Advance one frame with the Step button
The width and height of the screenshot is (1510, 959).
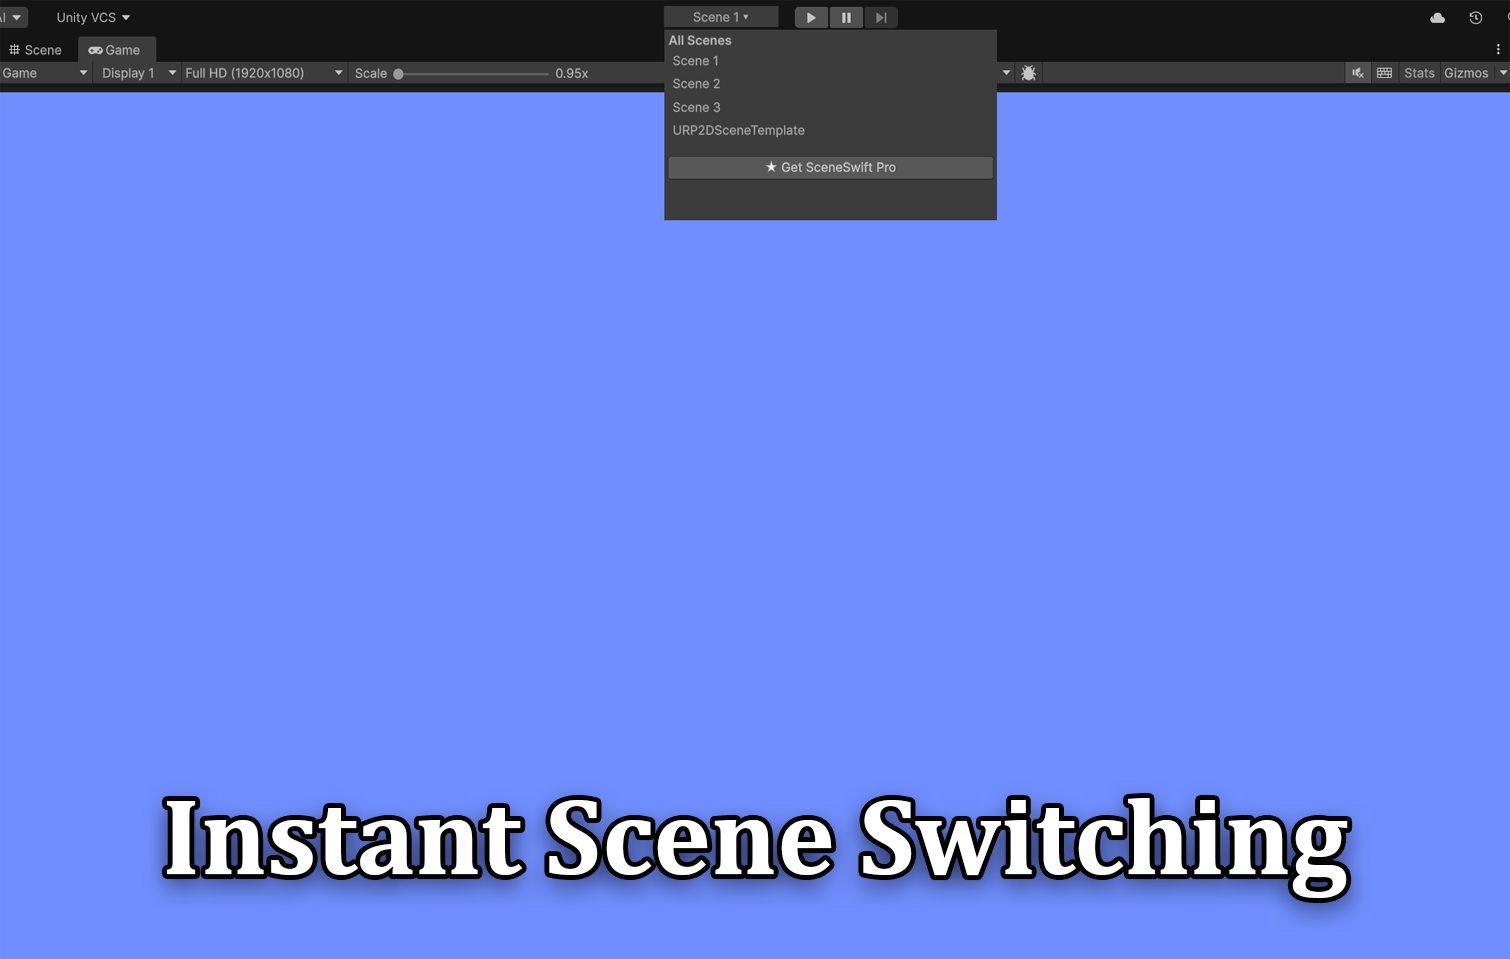(881, 17)
